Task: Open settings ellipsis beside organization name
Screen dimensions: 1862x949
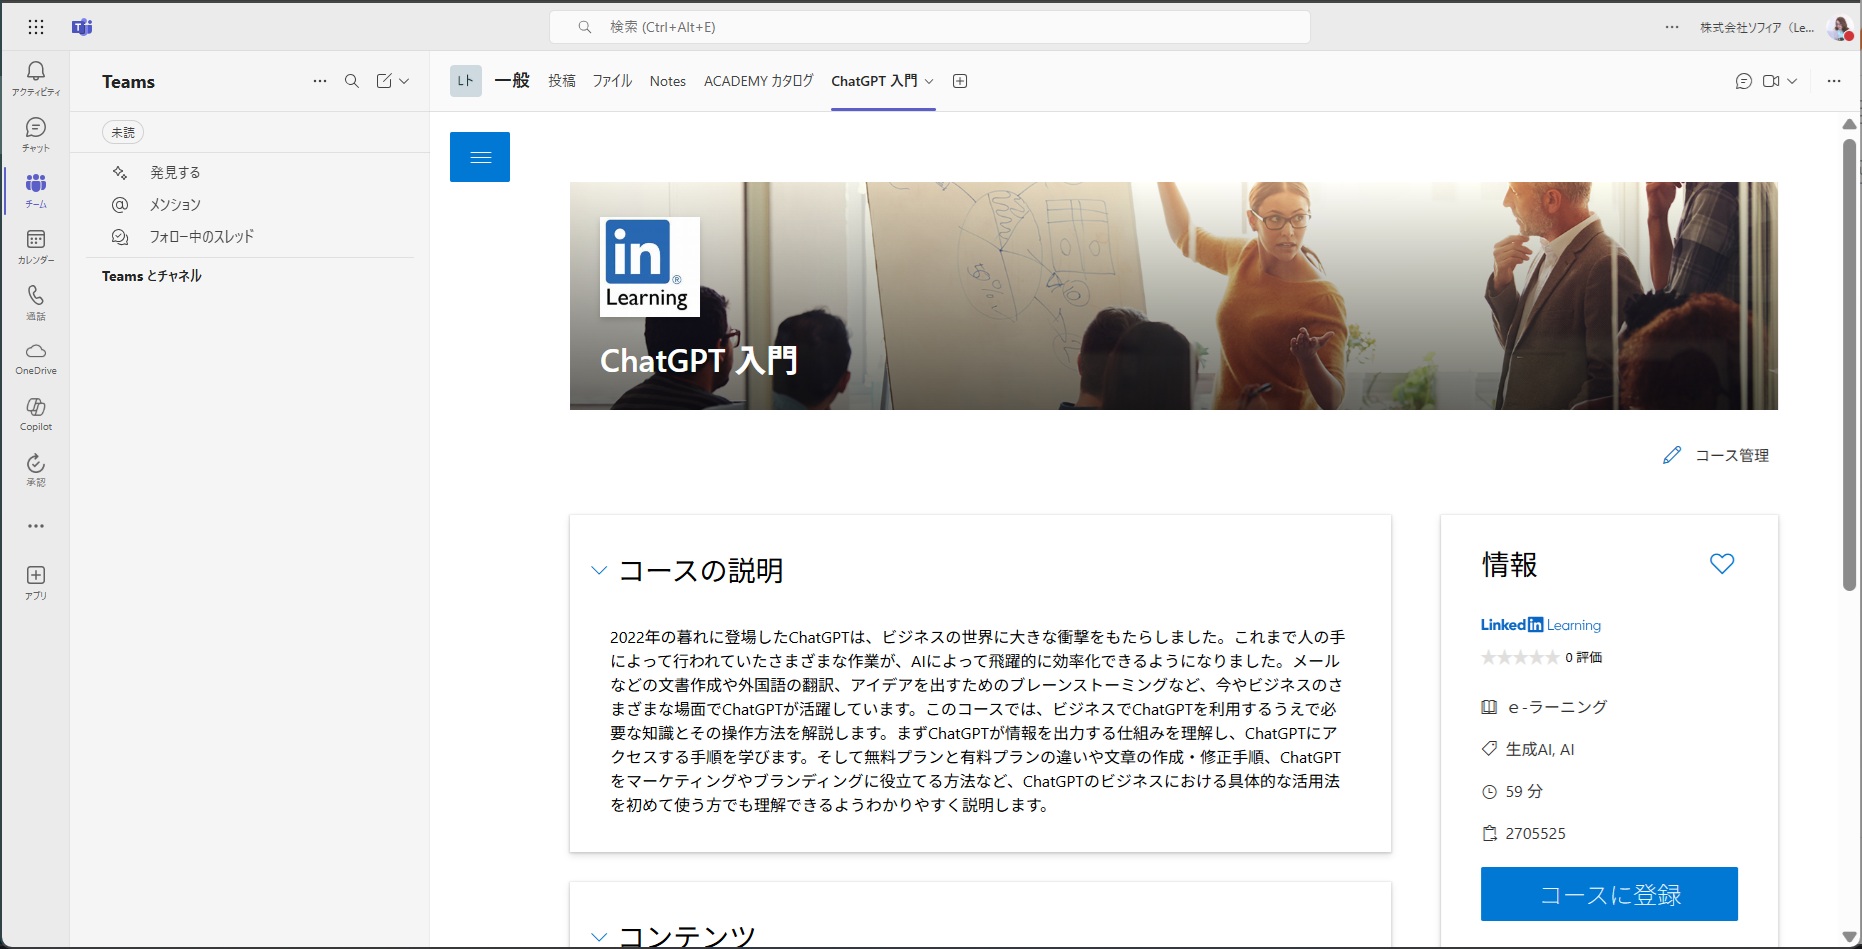Action: [1672, 27]
